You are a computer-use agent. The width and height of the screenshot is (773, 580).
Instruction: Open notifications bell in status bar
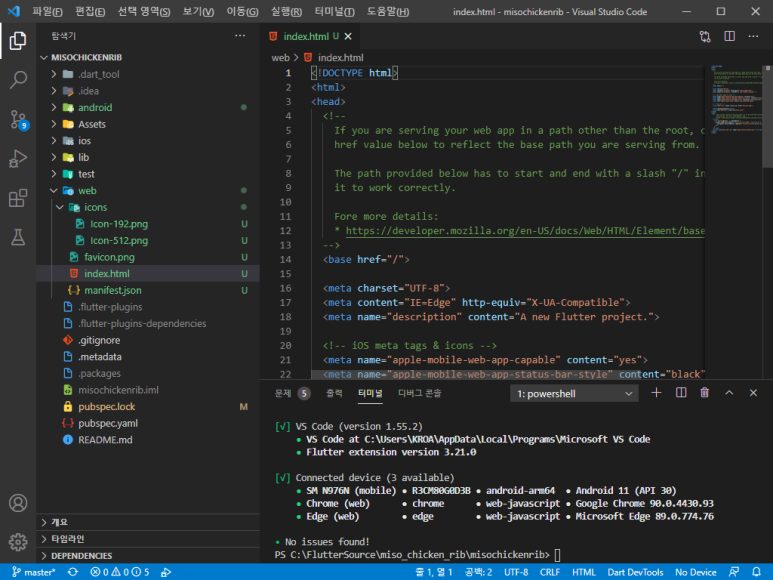(x=756, y=572)
